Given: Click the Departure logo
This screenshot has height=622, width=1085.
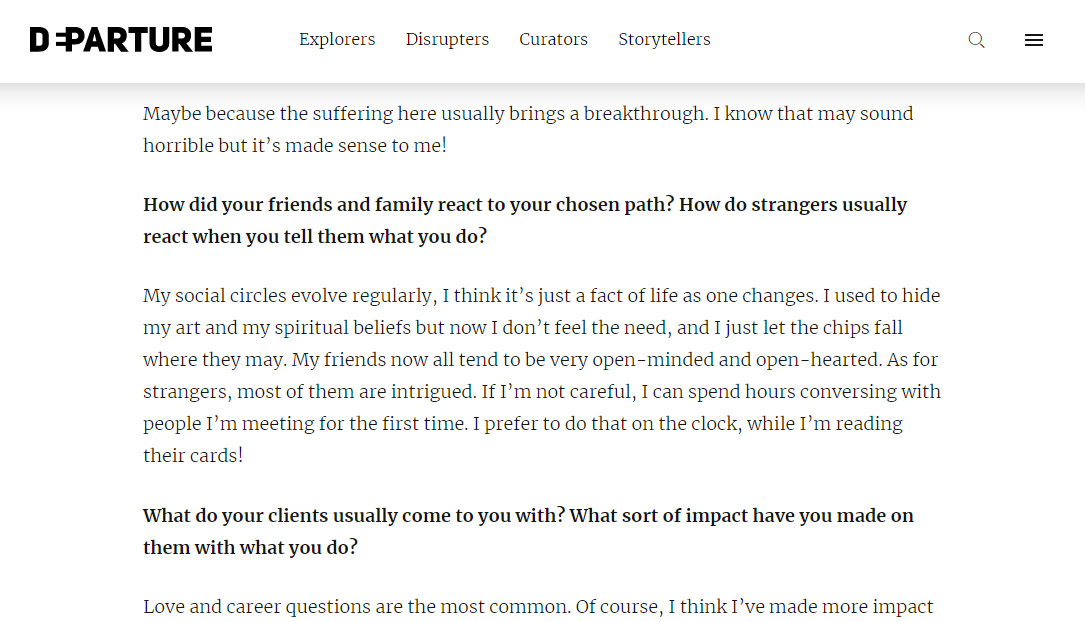Looking at the screenshot, I should coord(121,39).
